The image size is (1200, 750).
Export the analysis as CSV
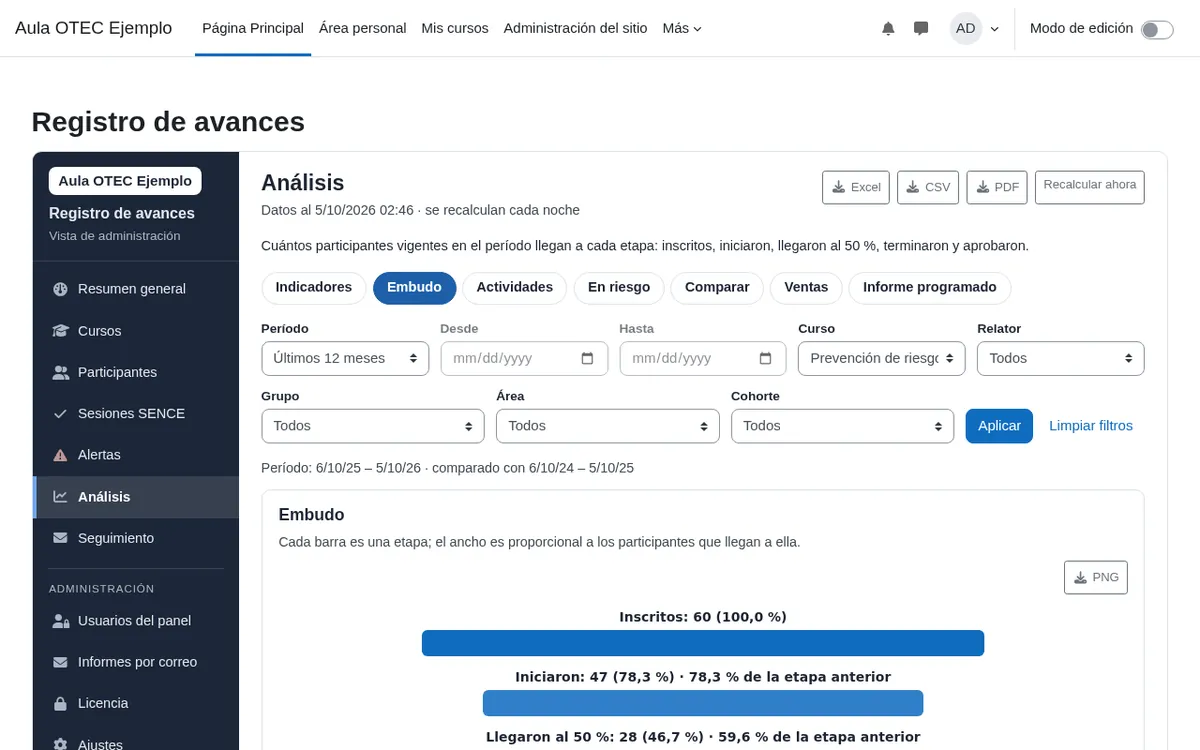(928, 187)
